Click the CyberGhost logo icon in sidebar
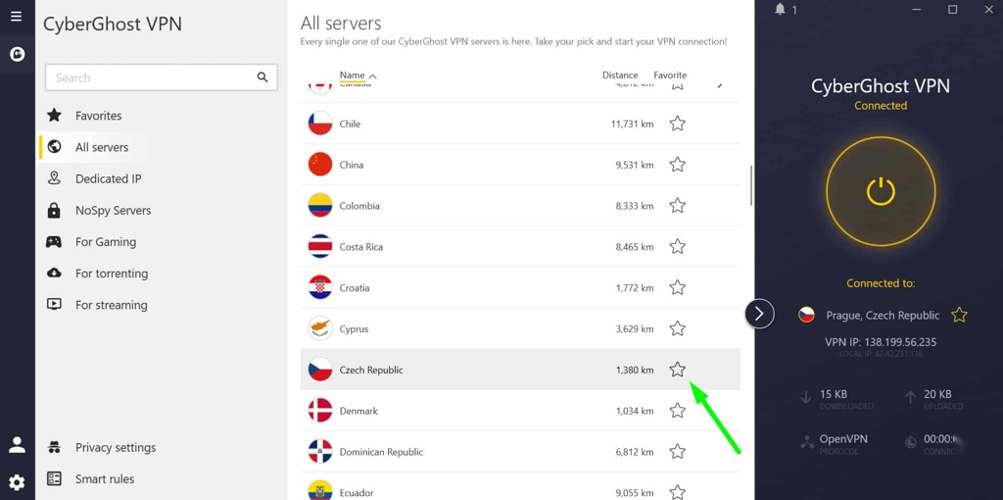Image resolution: width=1003 pixels, height=500 pixels. pyautogui.click(x=16, y=55)
